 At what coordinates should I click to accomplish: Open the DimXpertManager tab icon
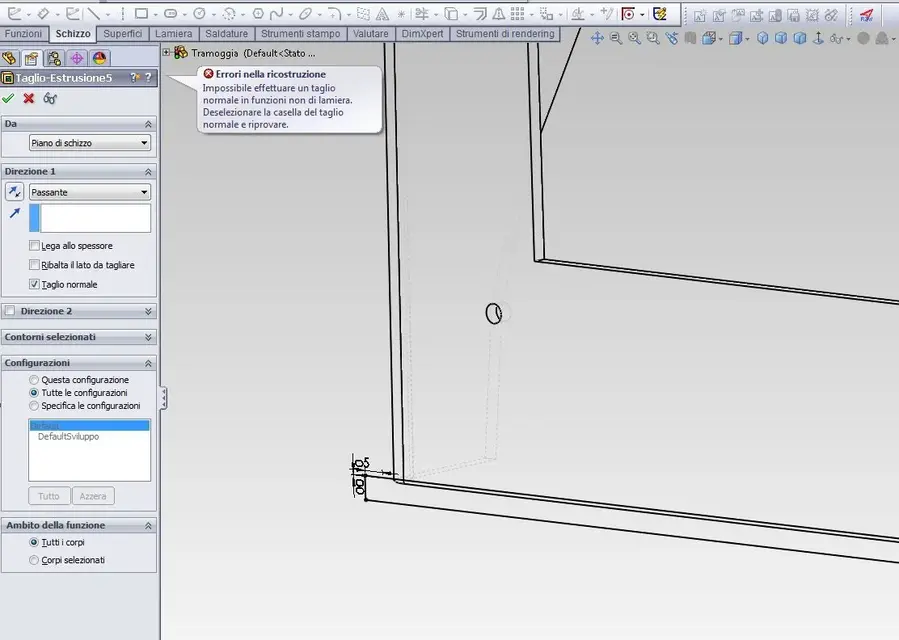(x=77, y=58)
